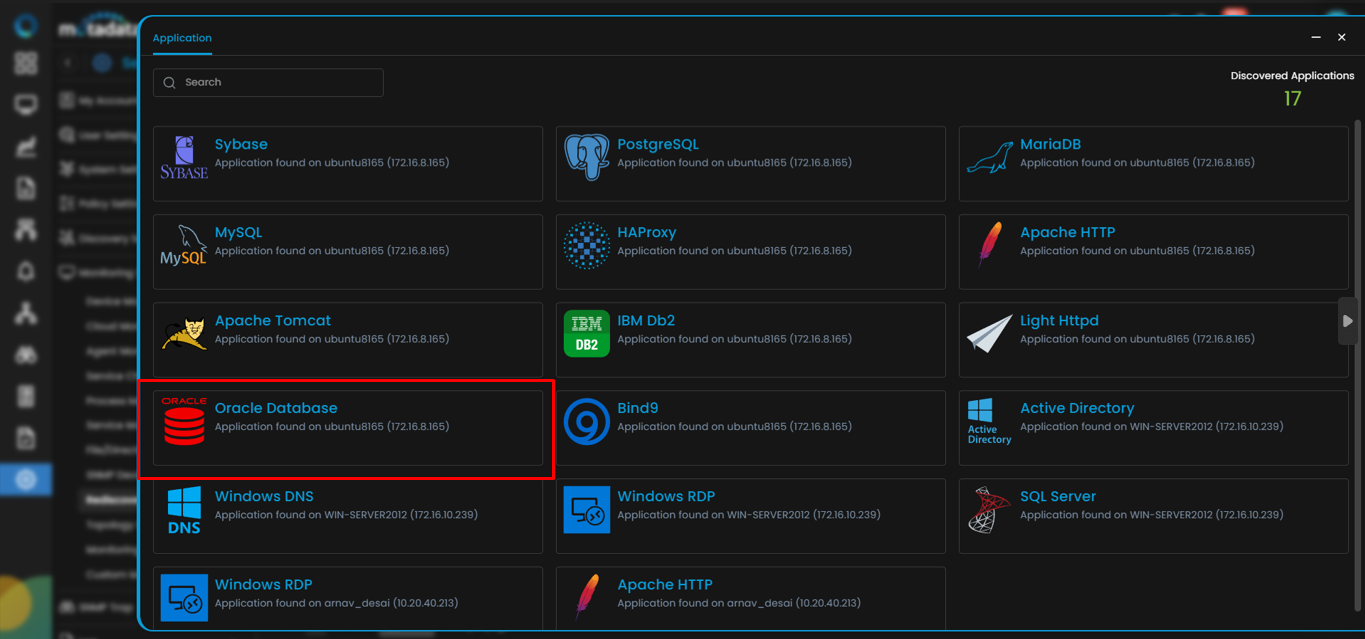Open the MariaDB application title
The height and width of the screenshot is (639, 1365).
pyautogui.click(x=1050, y=144)
